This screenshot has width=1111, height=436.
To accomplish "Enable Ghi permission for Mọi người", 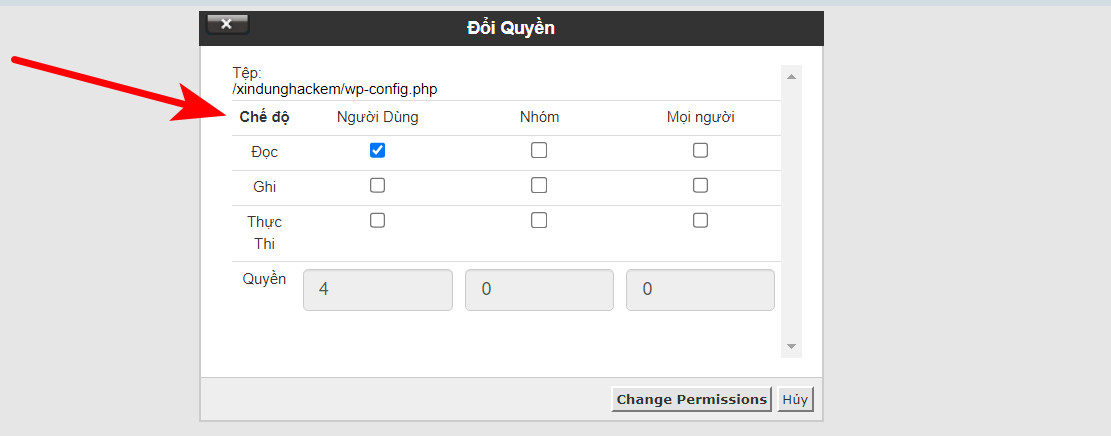I will tap(700, 185).
